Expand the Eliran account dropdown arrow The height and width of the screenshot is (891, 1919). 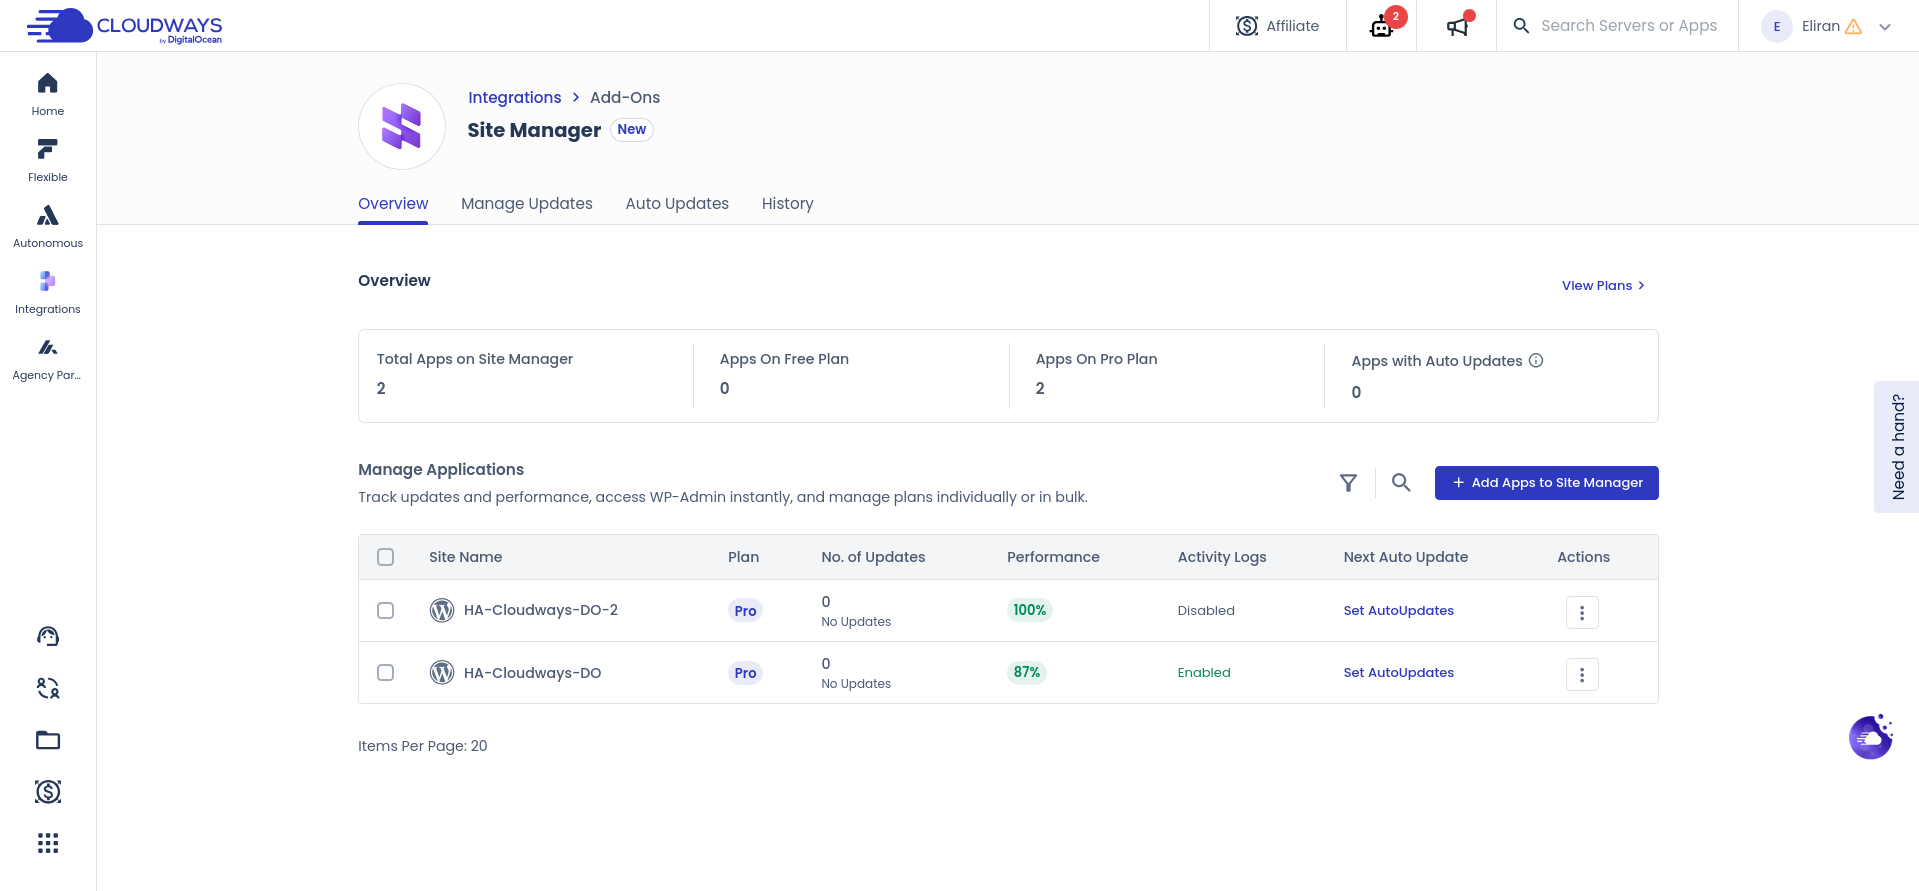point(1885,27)
